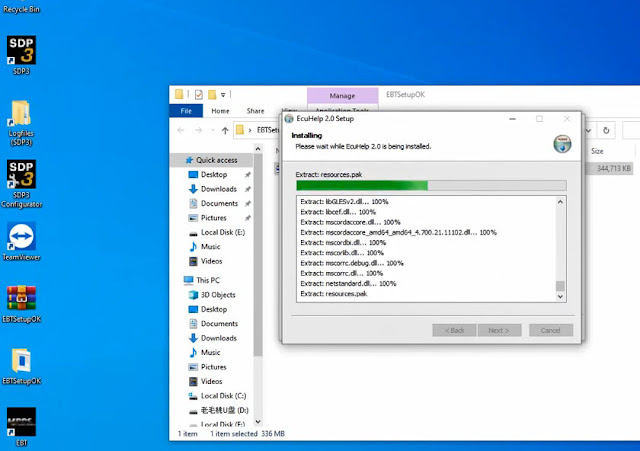
Task: Open the Logfiles (SDP3) folder icon
Action: (x=21, y=123)
